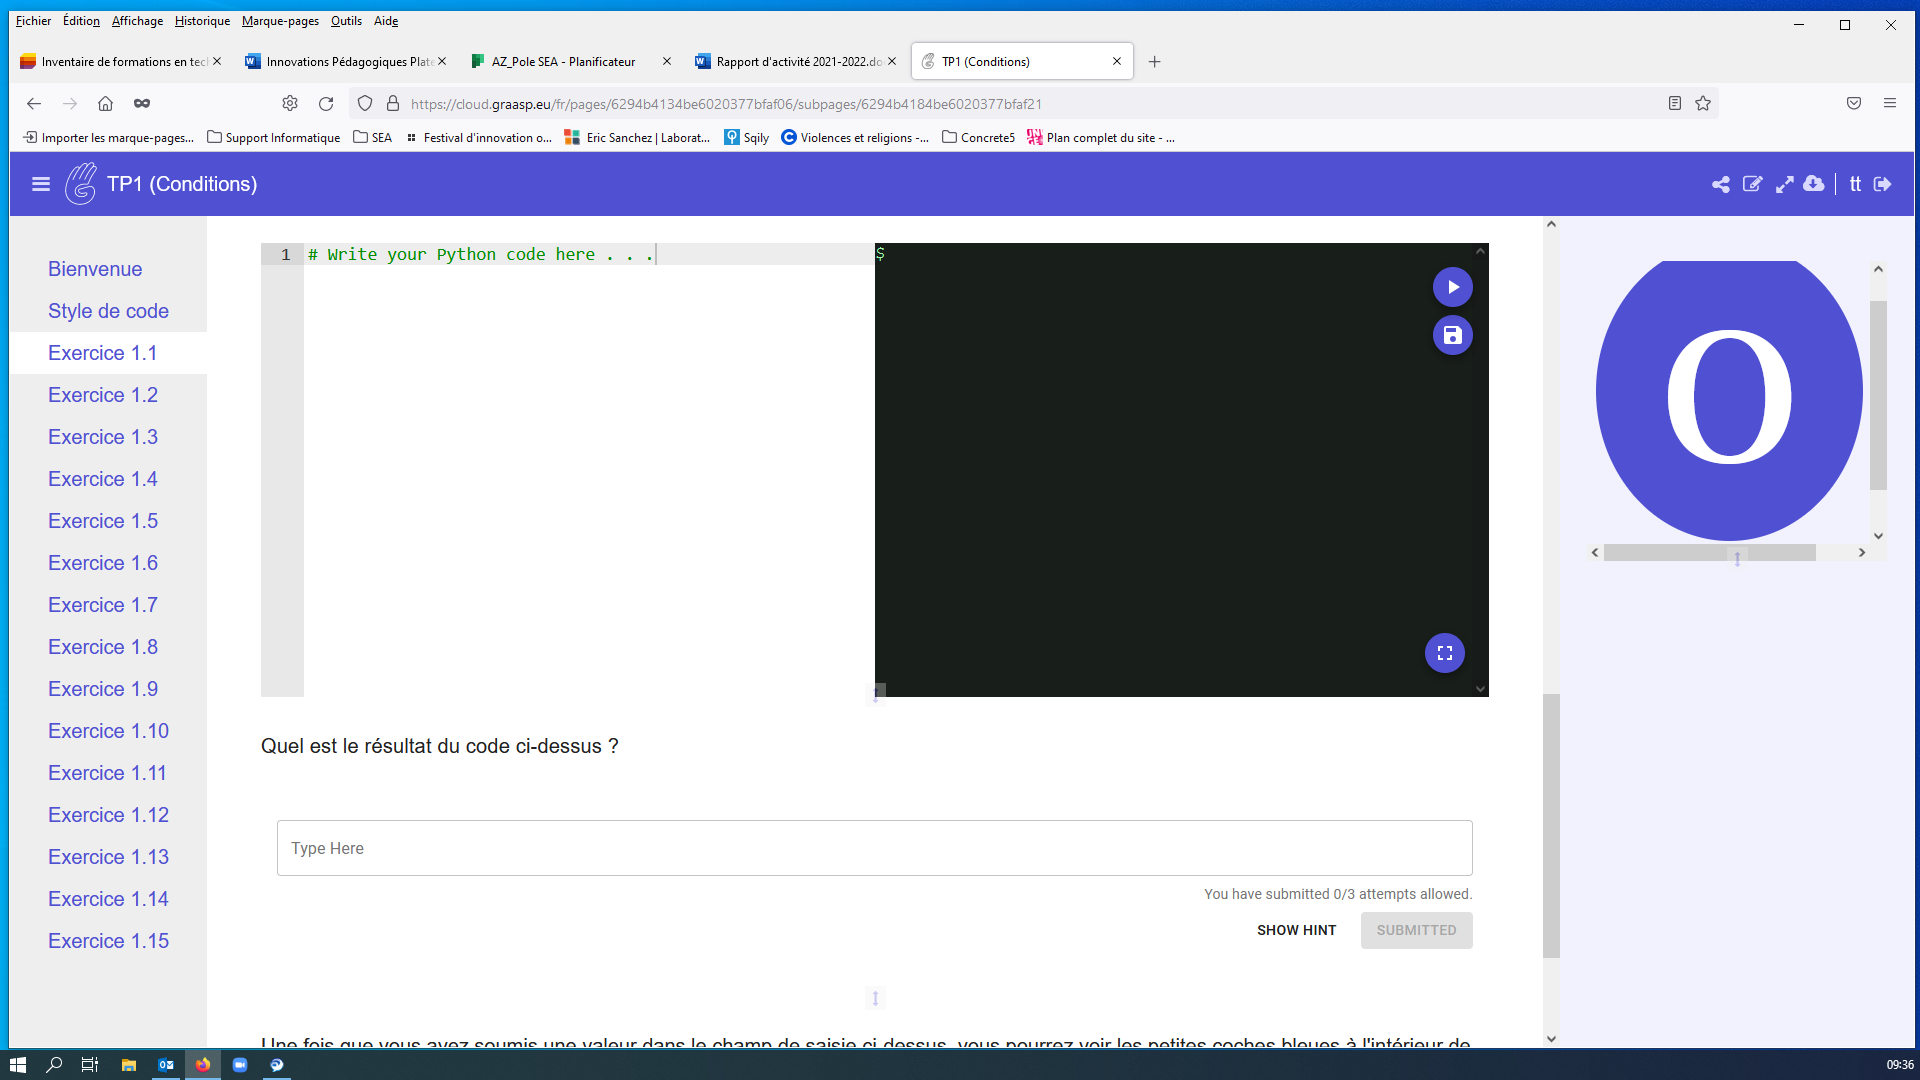1920x1080 pixels.
Task: Switch to AZ_Pole SEA Planificateur tab
Action: click(x=563, y=62)
